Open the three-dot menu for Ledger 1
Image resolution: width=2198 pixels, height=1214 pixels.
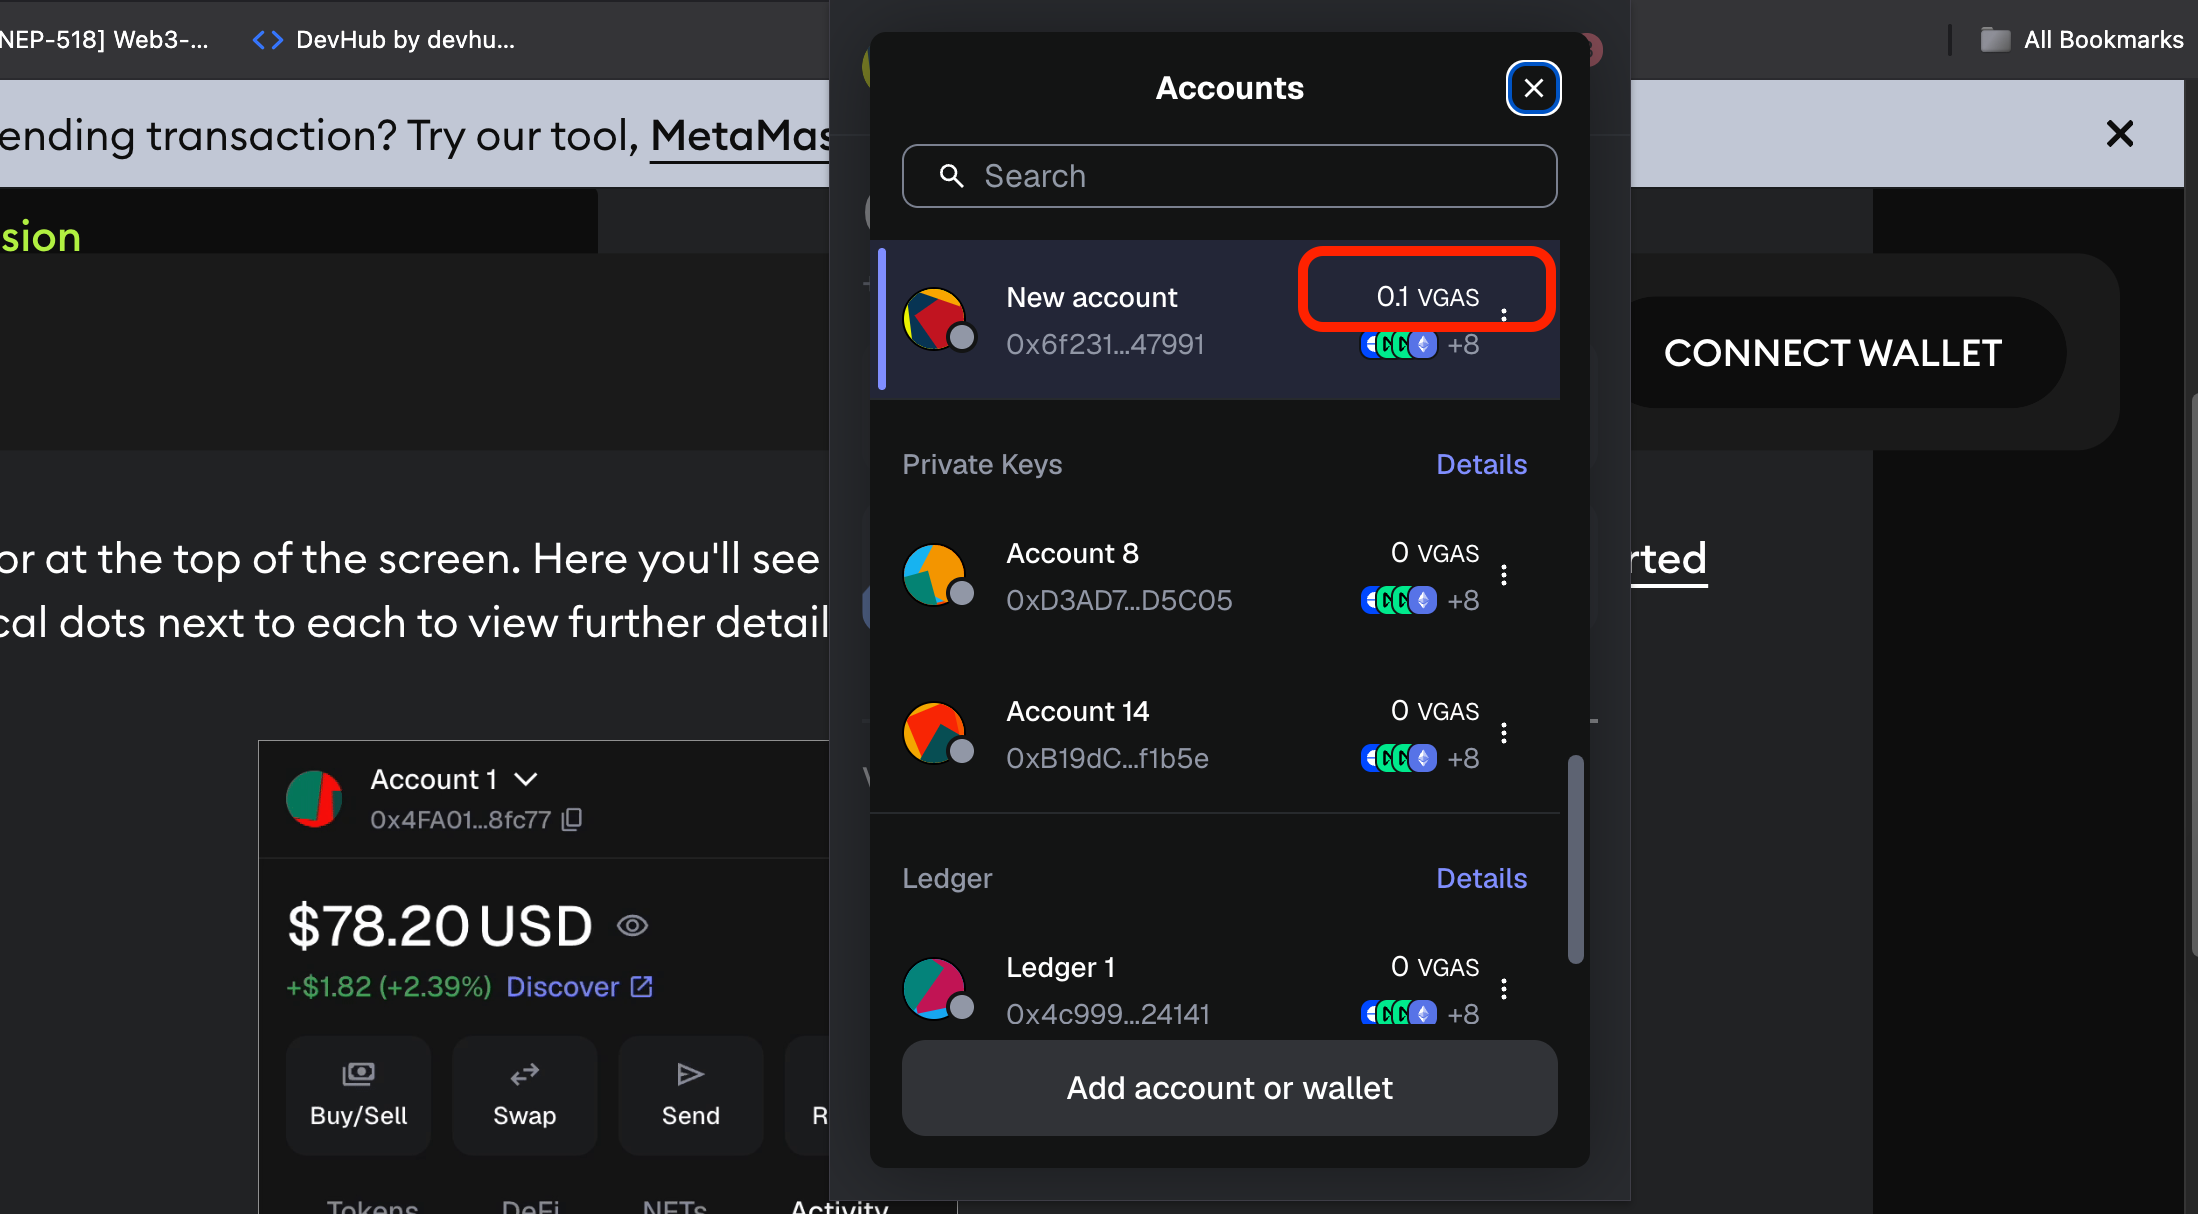tap(1504, 988)
